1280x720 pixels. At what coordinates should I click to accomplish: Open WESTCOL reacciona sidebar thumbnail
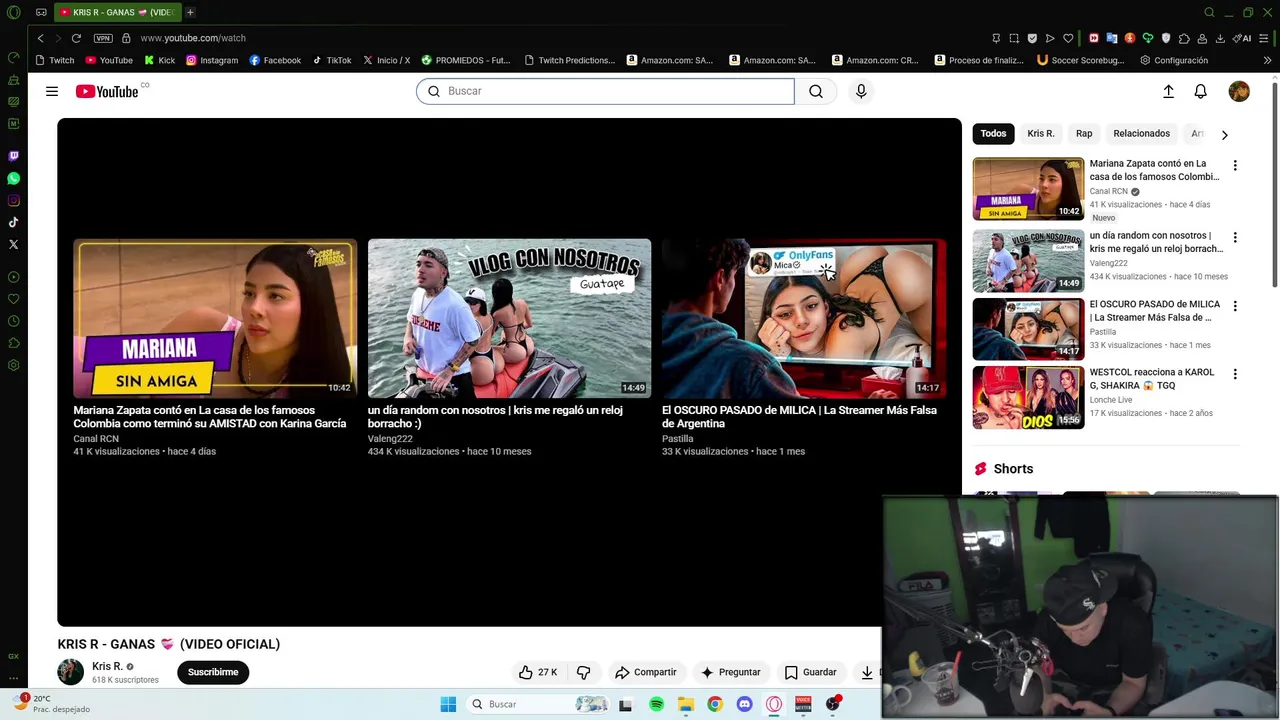point(1028,397)
